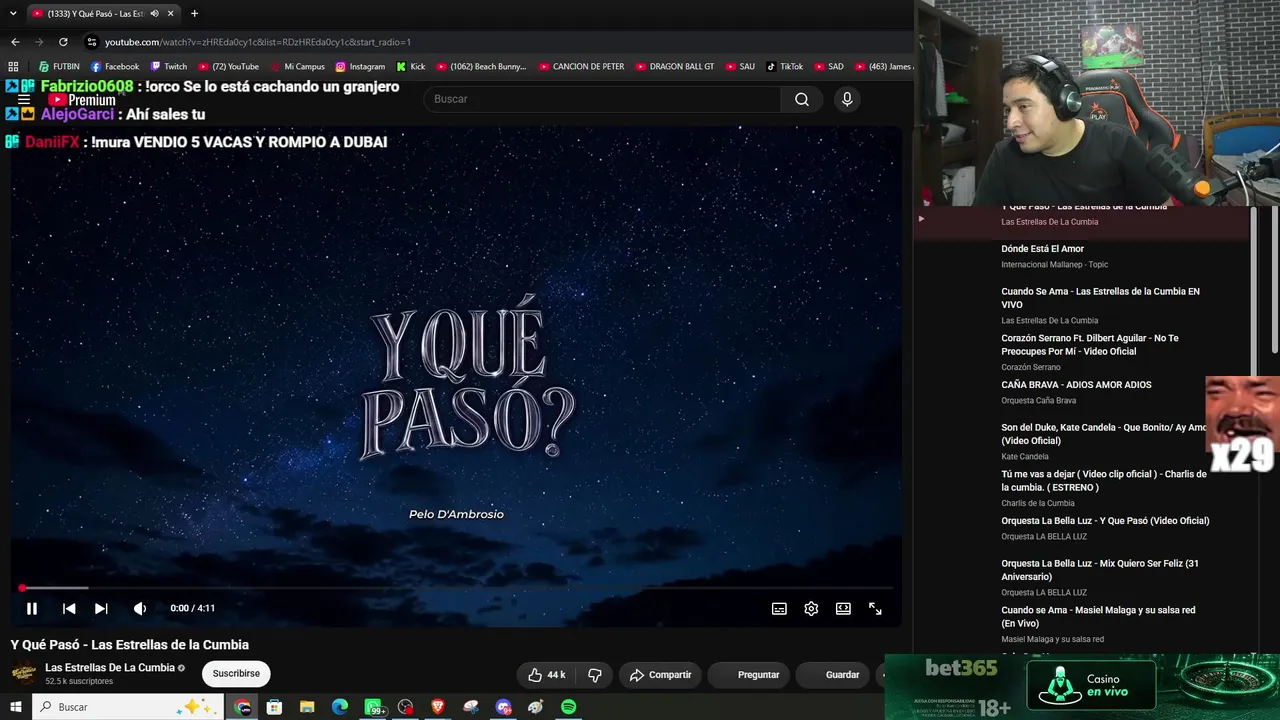Start voice search with microphone
The width and height of the screenshot is (1280, 720).
847,99
